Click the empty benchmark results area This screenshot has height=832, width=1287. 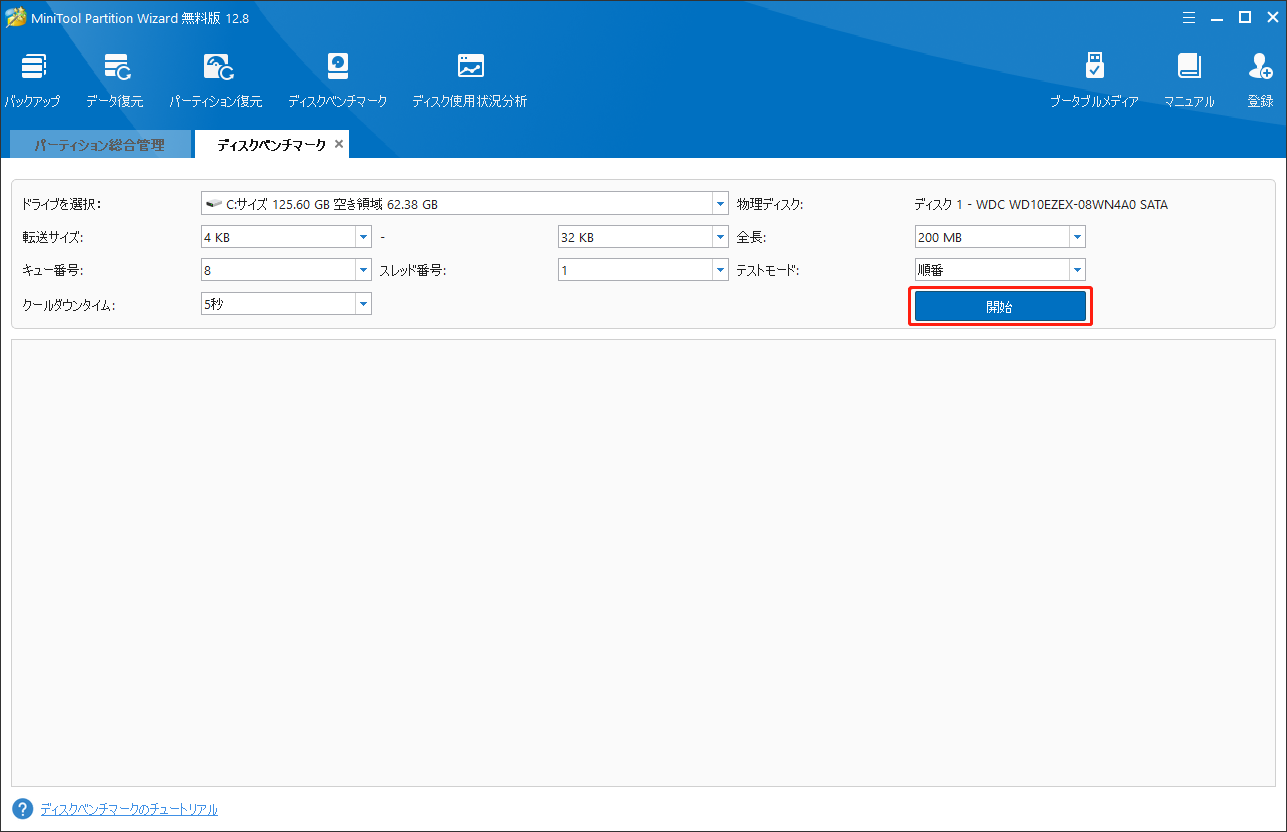[x=643, y=563]
